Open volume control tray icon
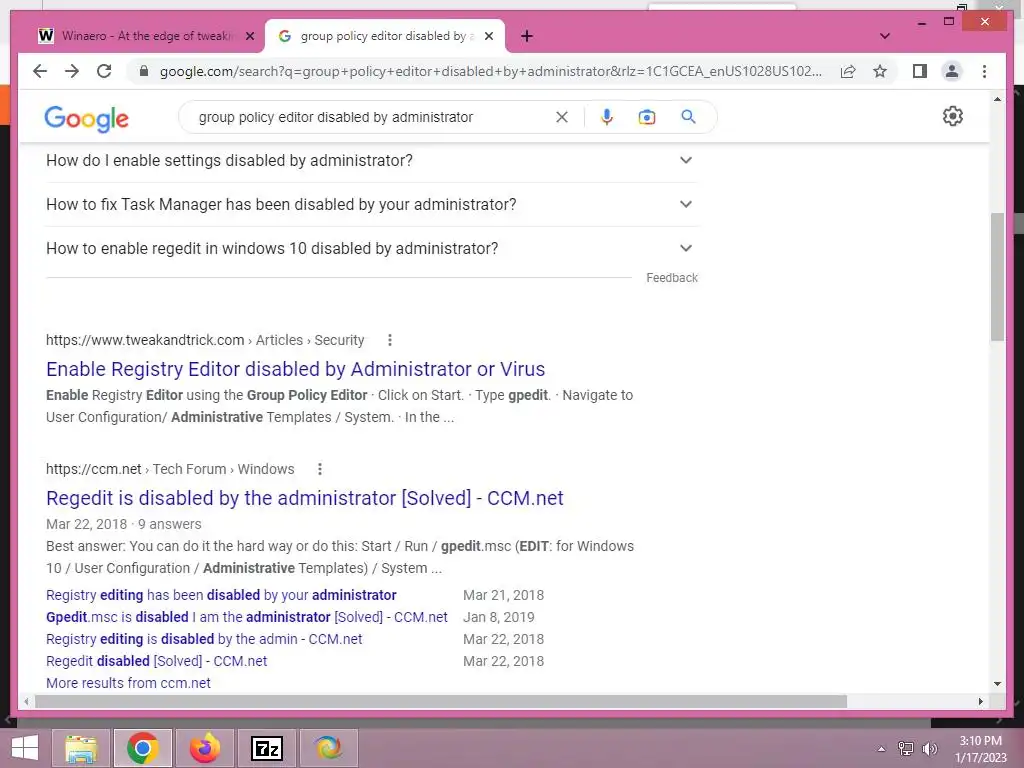The width and height of the screenshot is (1024, 768). coord(929,749)
